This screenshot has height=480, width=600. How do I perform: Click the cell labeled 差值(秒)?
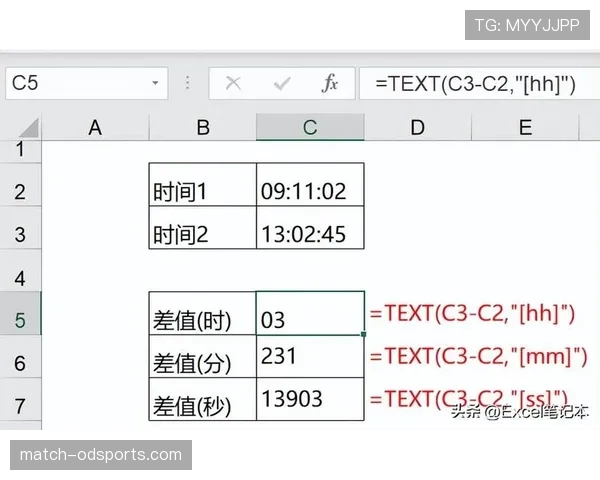point(202,399)
